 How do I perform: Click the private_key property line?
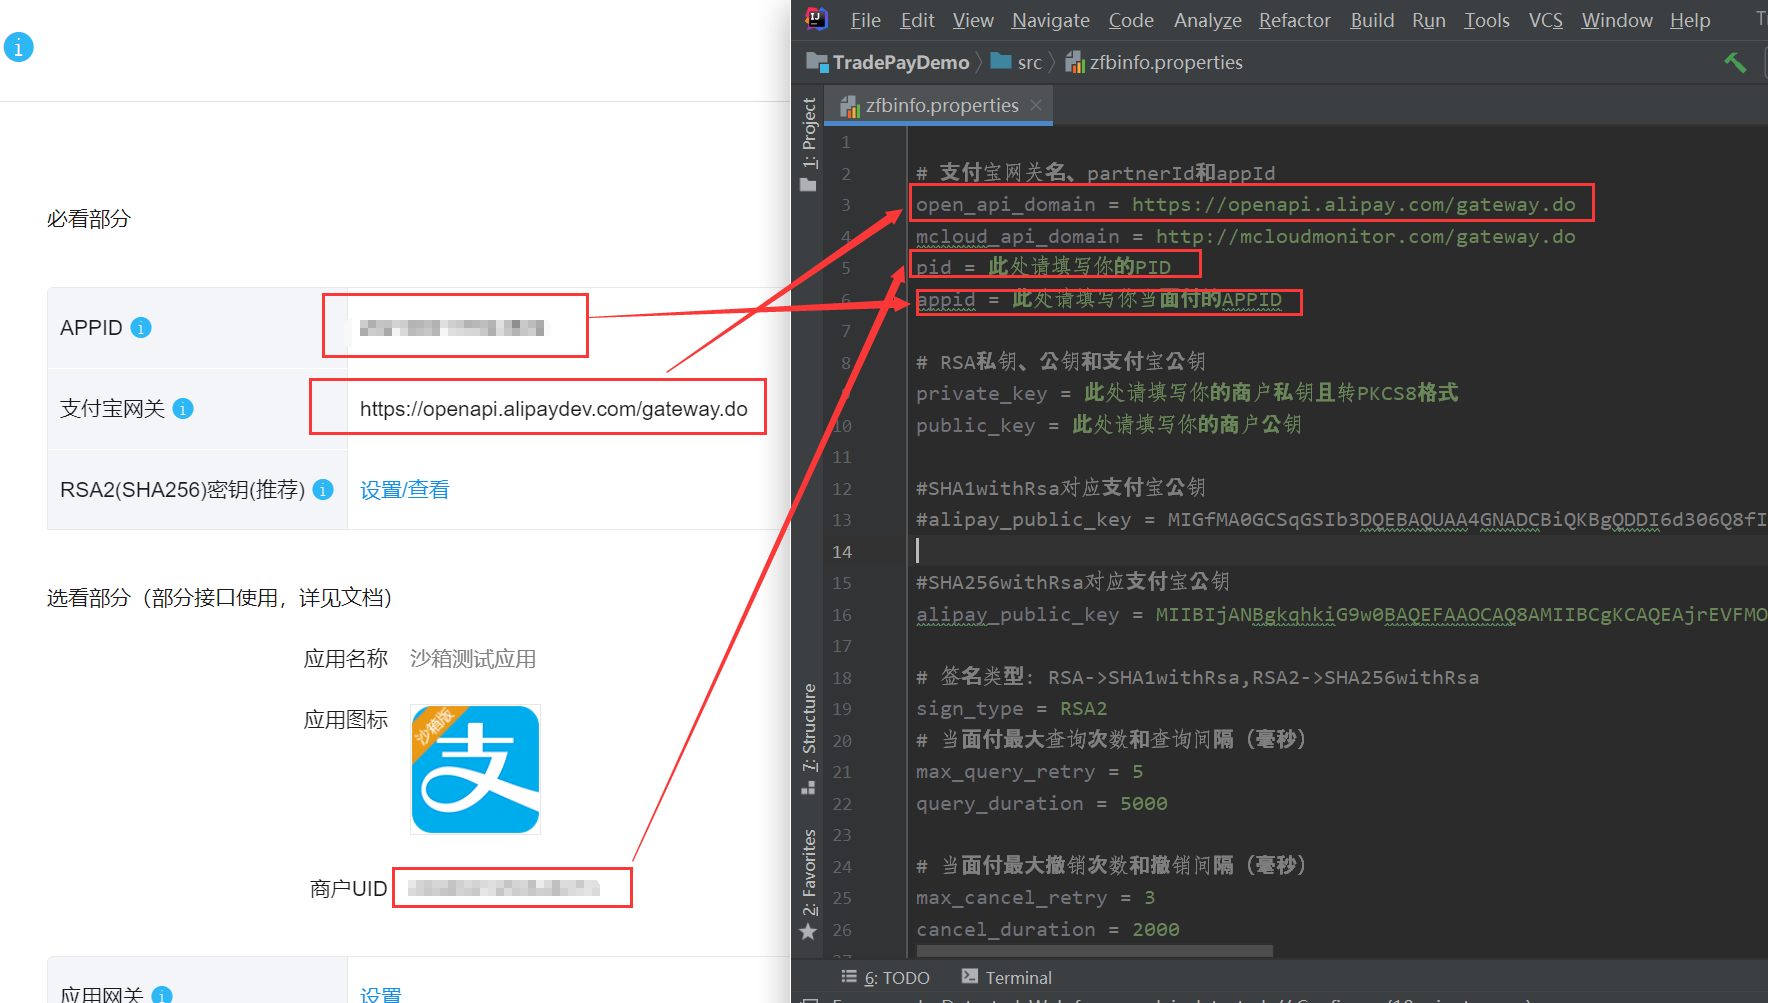[1187, 393]
